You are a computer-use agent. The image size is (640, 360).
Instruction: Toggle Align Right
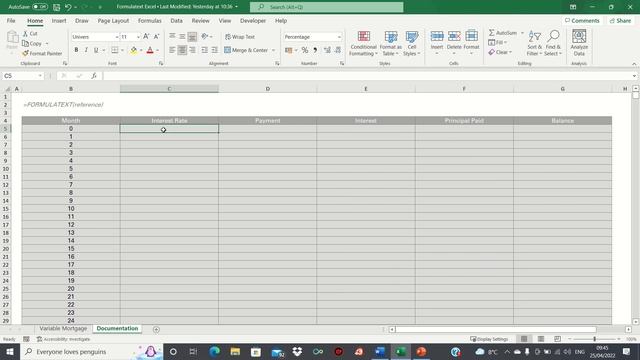click(x=192, y=50)
